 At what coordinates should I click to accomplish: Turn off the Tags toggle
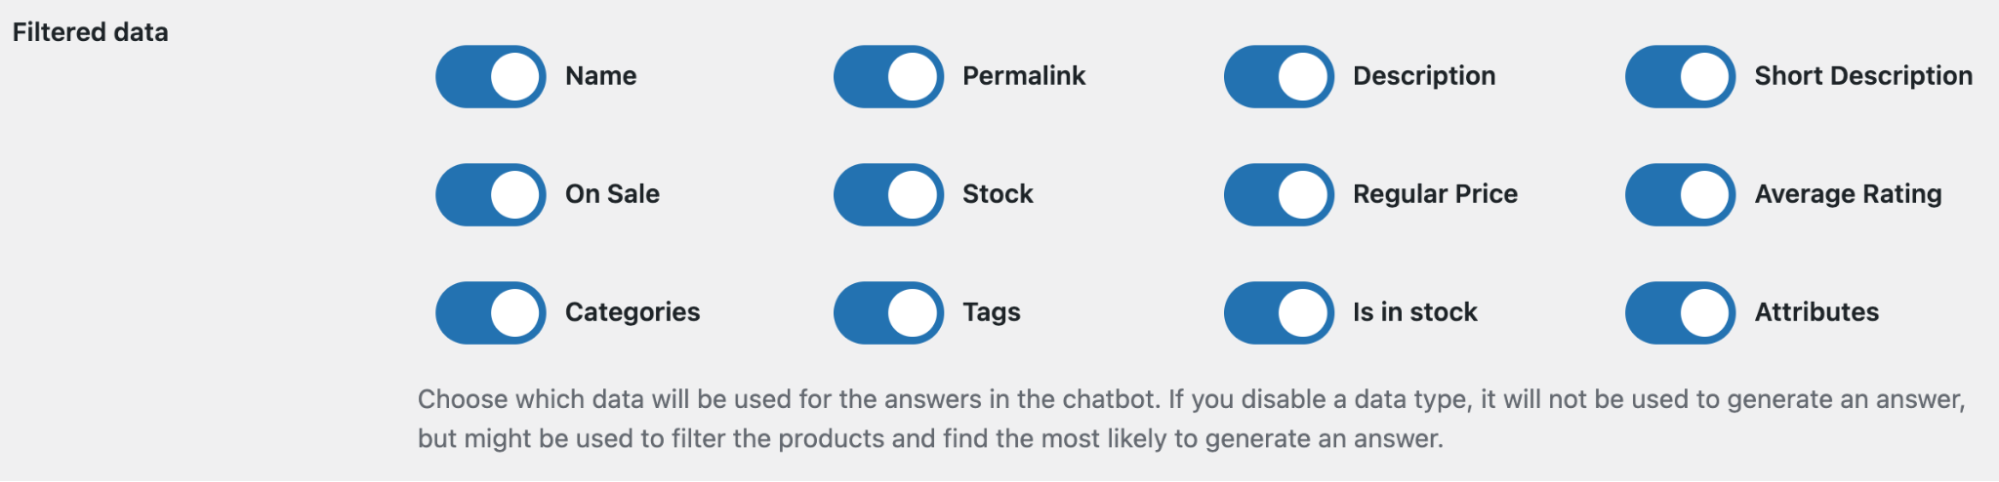[x=888, y=313]
